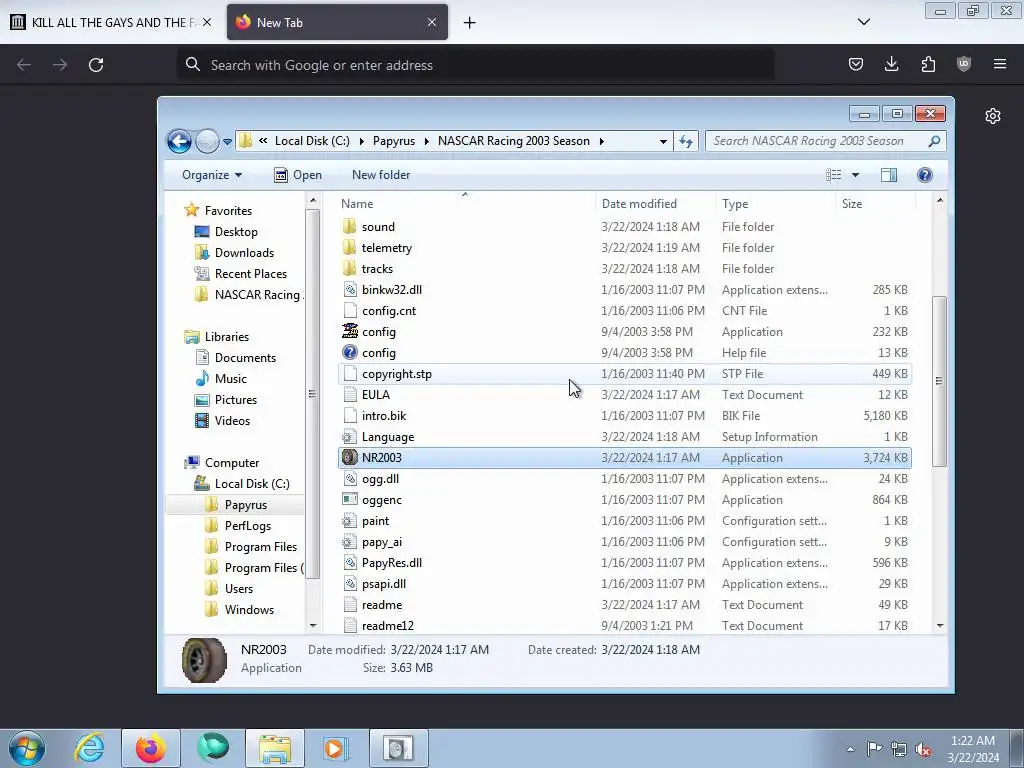Screen dimensions: 1024x768
Task: Open Recent Places in Favorites
Action: coord(240,274)
